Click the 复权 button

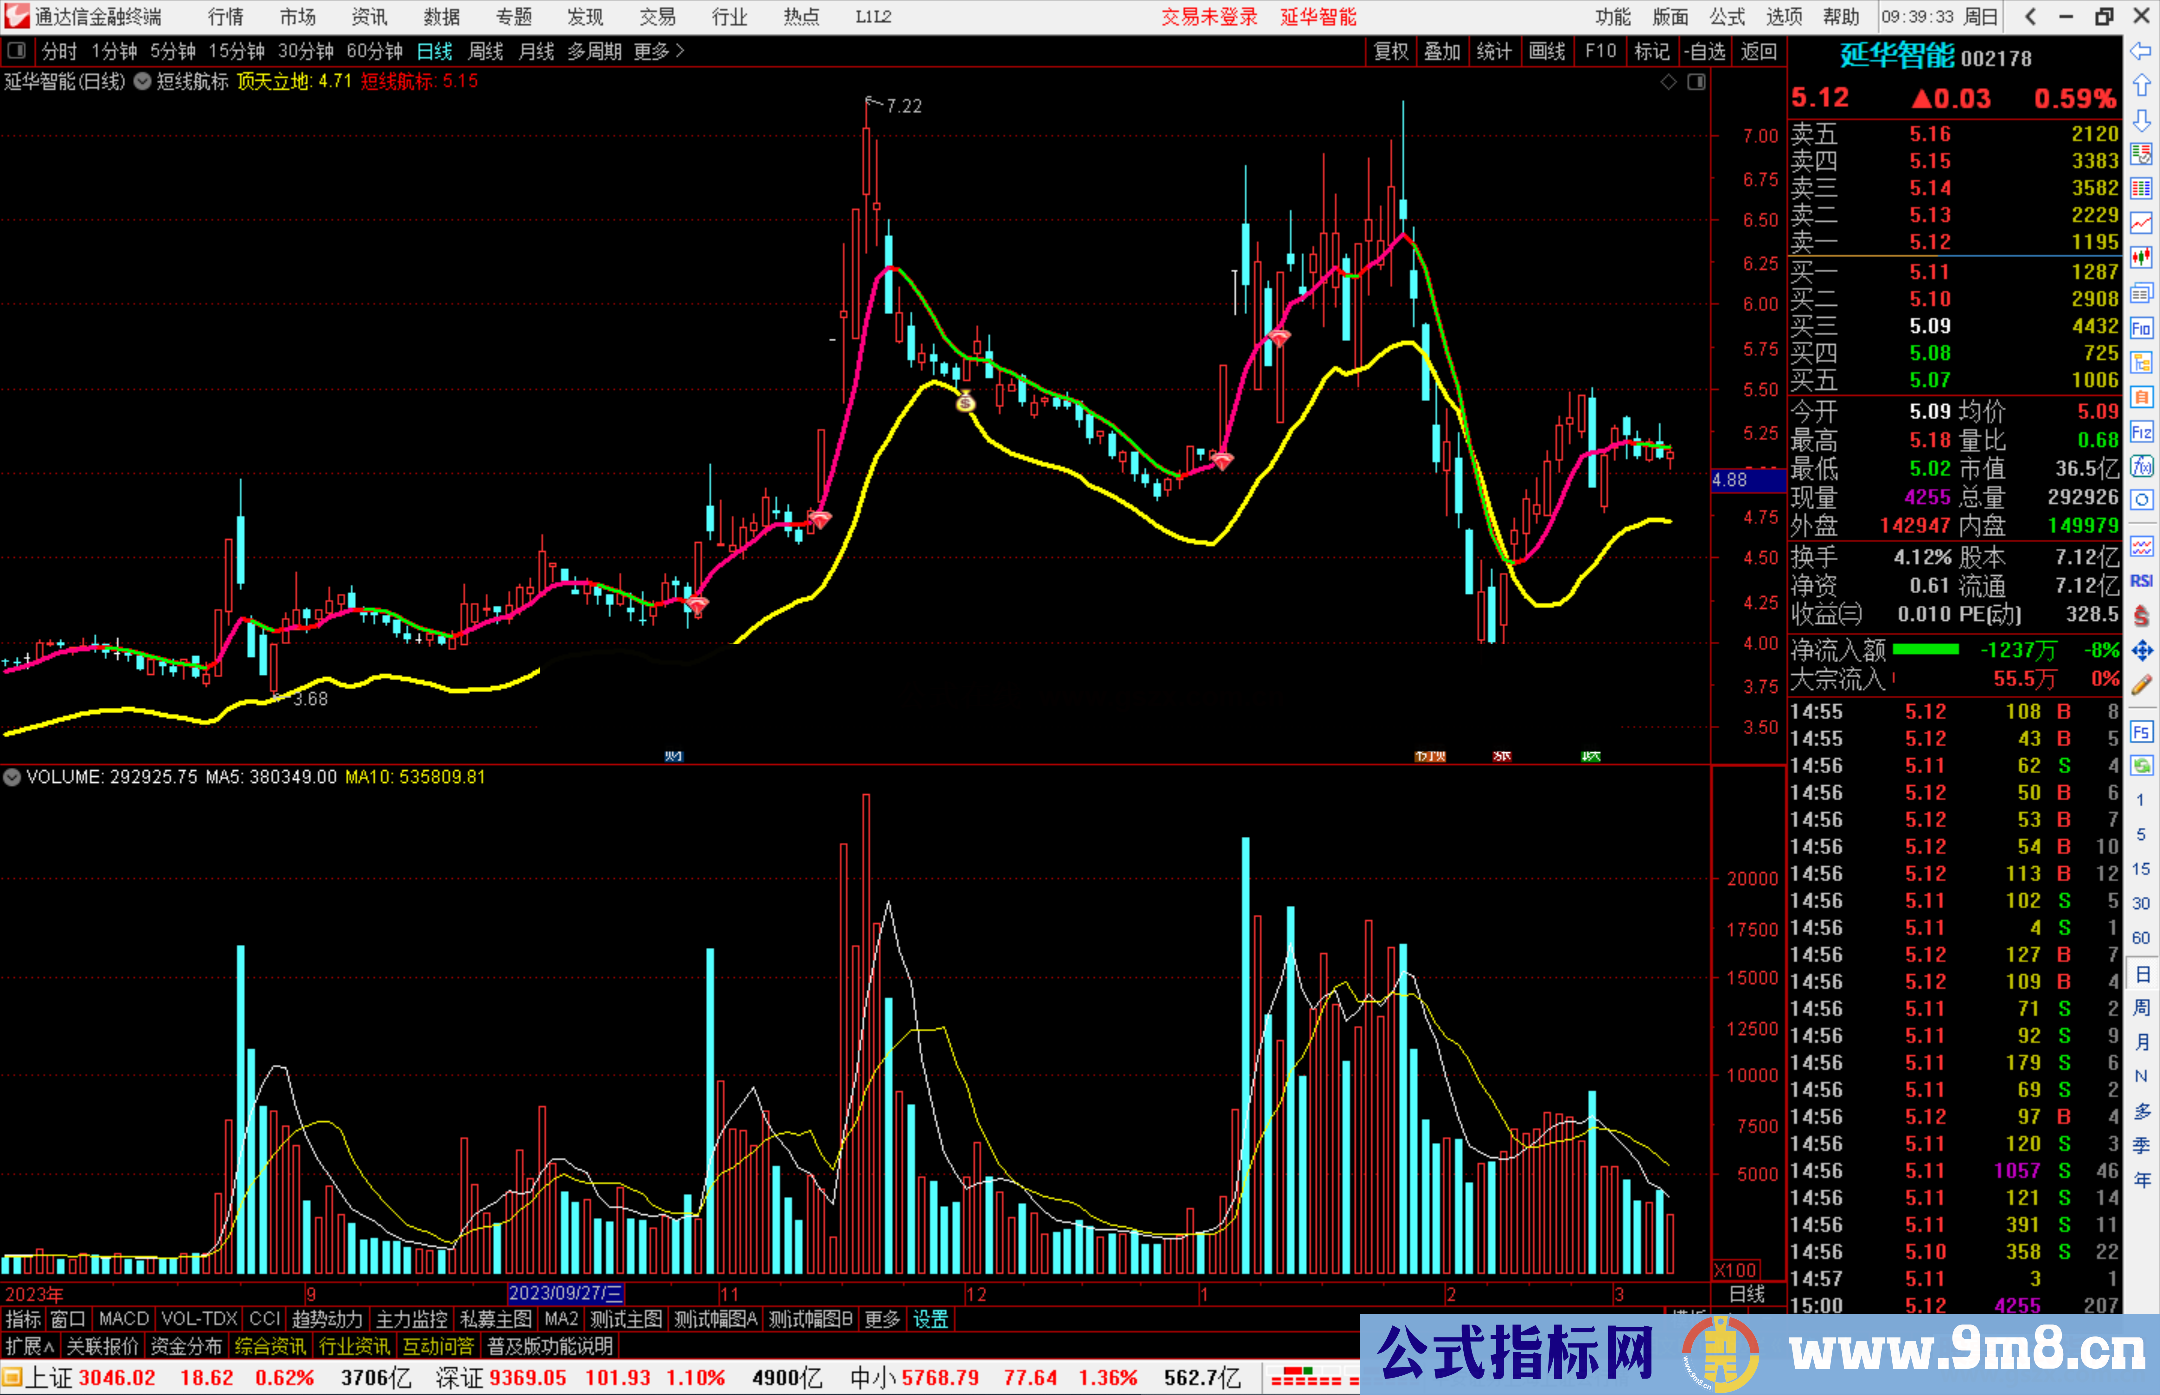[x=1390, y=51]
